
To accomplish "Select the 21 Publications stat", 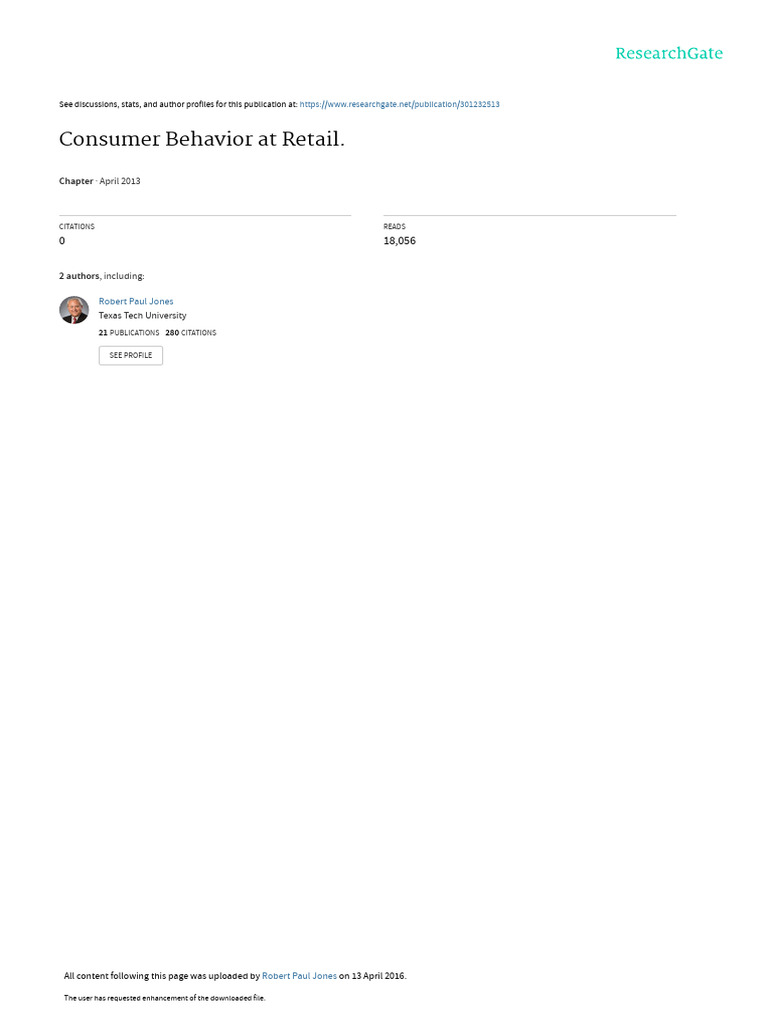I will point(129,333).
